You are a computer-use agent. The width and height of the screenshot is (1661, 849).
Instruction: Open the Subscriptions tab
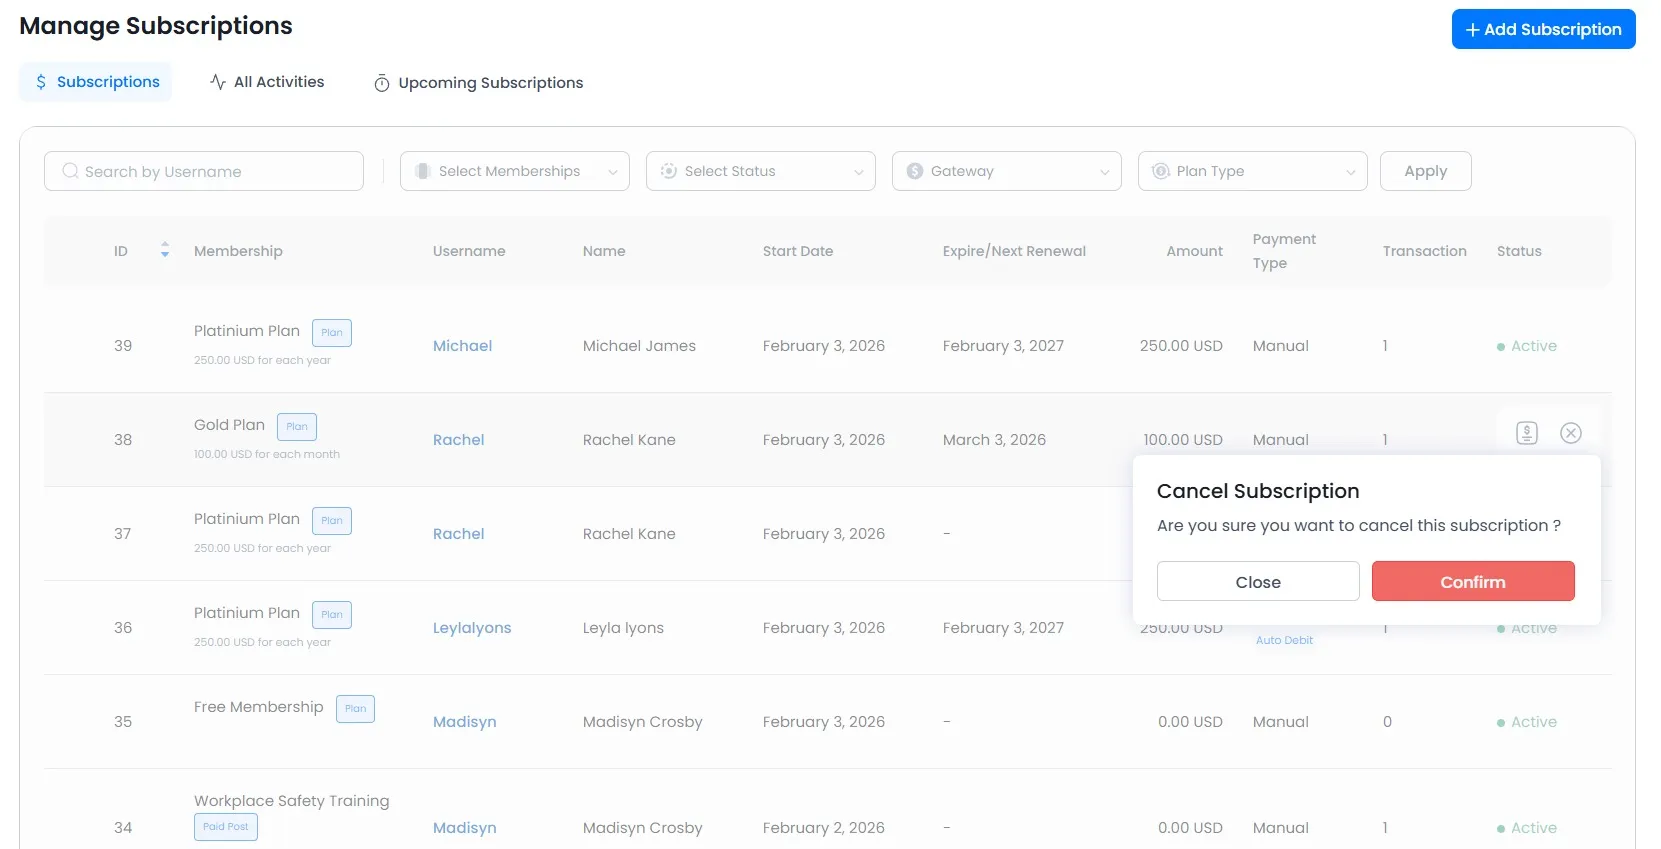click(x=96, y=82)
